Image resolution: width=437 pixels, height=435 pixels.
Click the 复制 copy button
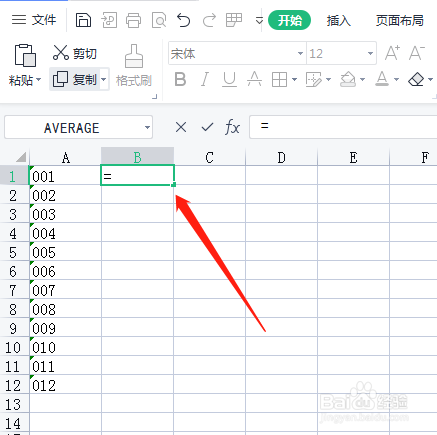coord(75,80)
